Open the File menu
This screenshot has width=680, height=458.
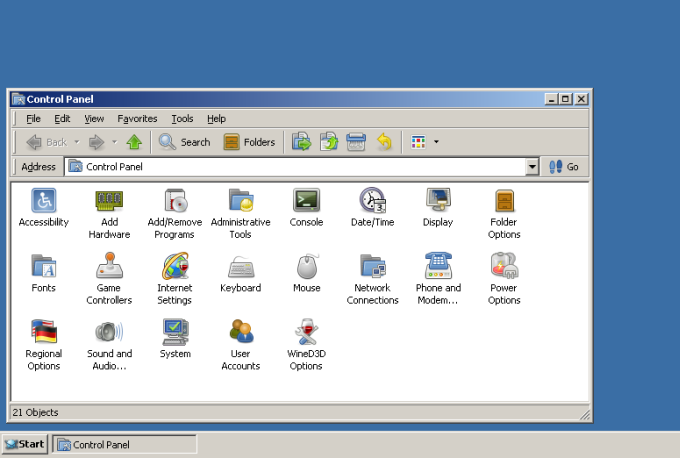coord(33,118)
